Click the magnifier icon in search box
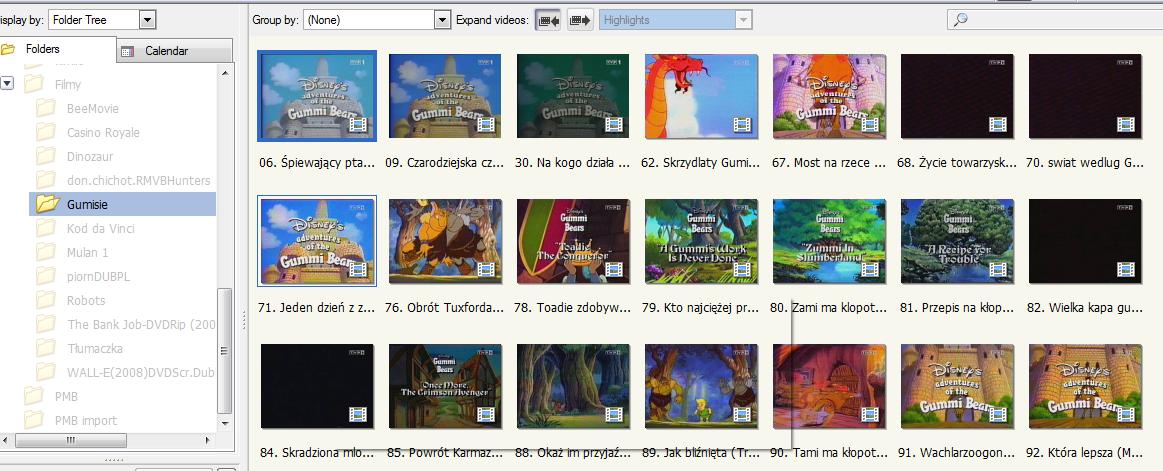This screenshot has width=1163, height=471. [961, 20]
